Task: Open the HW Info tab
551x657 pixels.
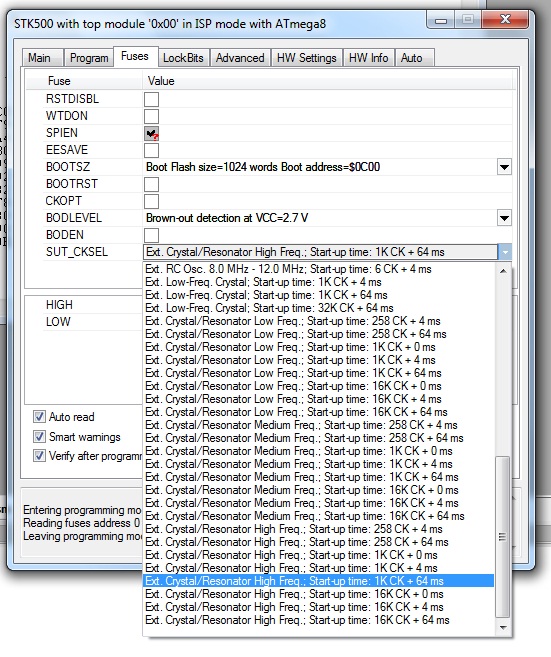Action: pyautogui.click(x=369, y=58)
